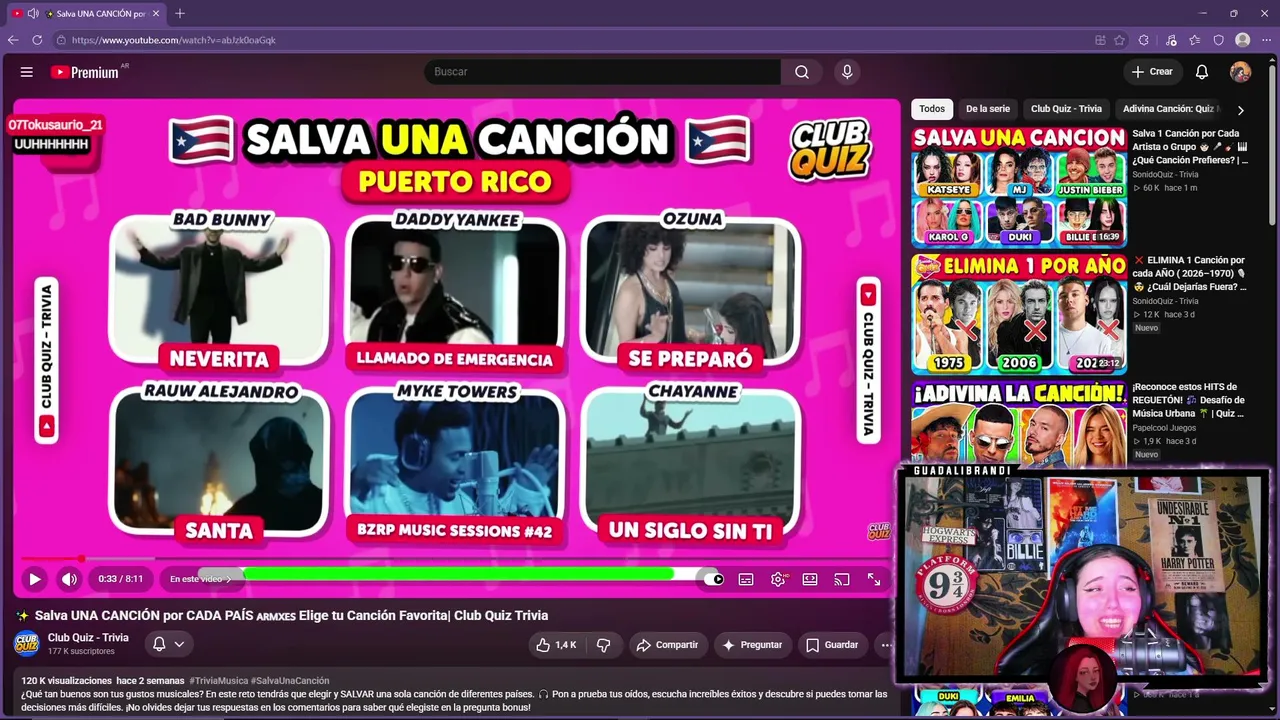Open the browser media control icon
The image size is (1280, 720).
point(1171,40)
